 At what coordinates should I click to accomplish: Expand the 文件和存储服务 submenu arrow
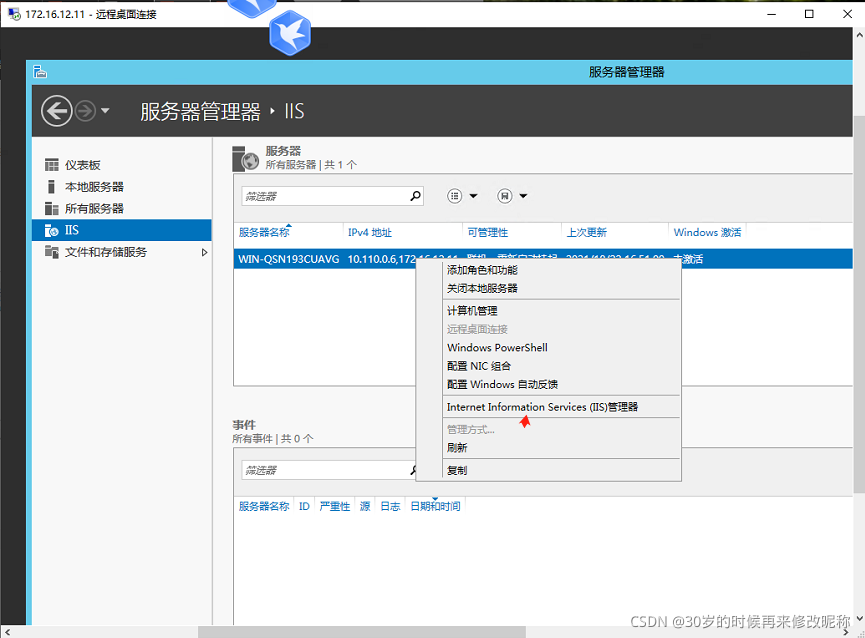pyautogui.click(x=204, y=253)
